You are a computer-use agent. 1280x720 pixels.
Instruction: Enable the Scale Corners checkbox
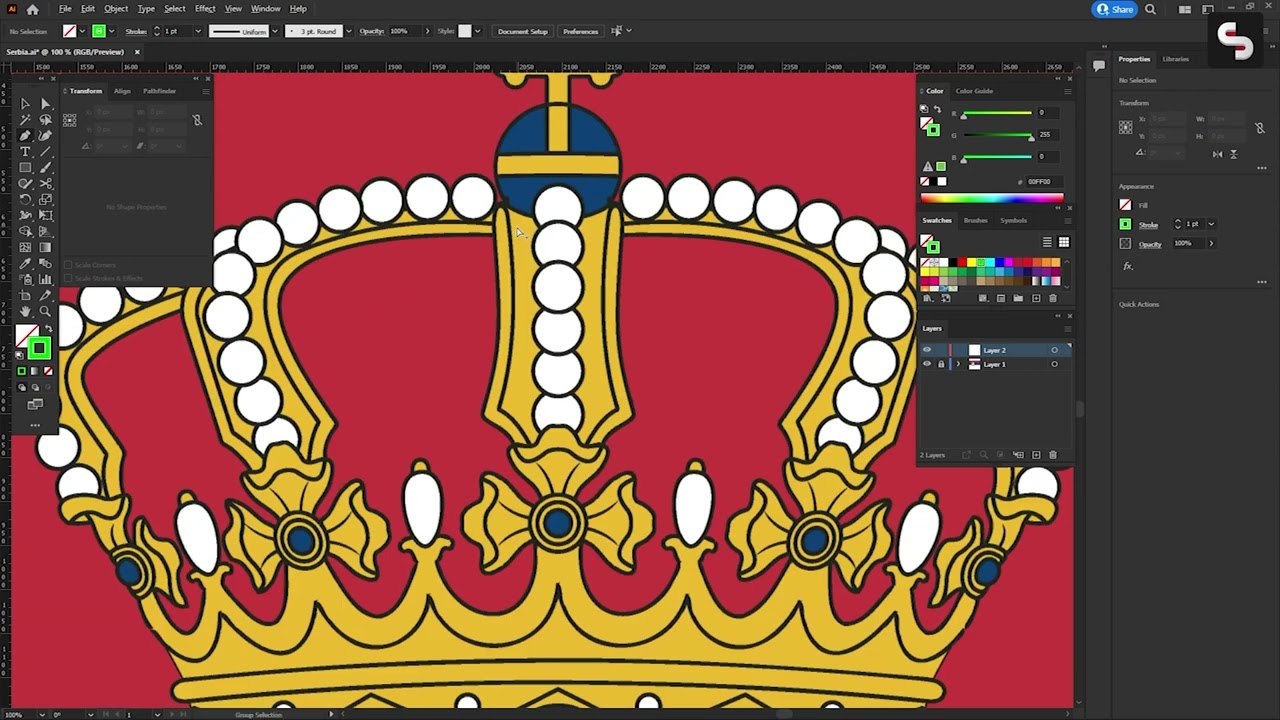click(x=69, y=265)
